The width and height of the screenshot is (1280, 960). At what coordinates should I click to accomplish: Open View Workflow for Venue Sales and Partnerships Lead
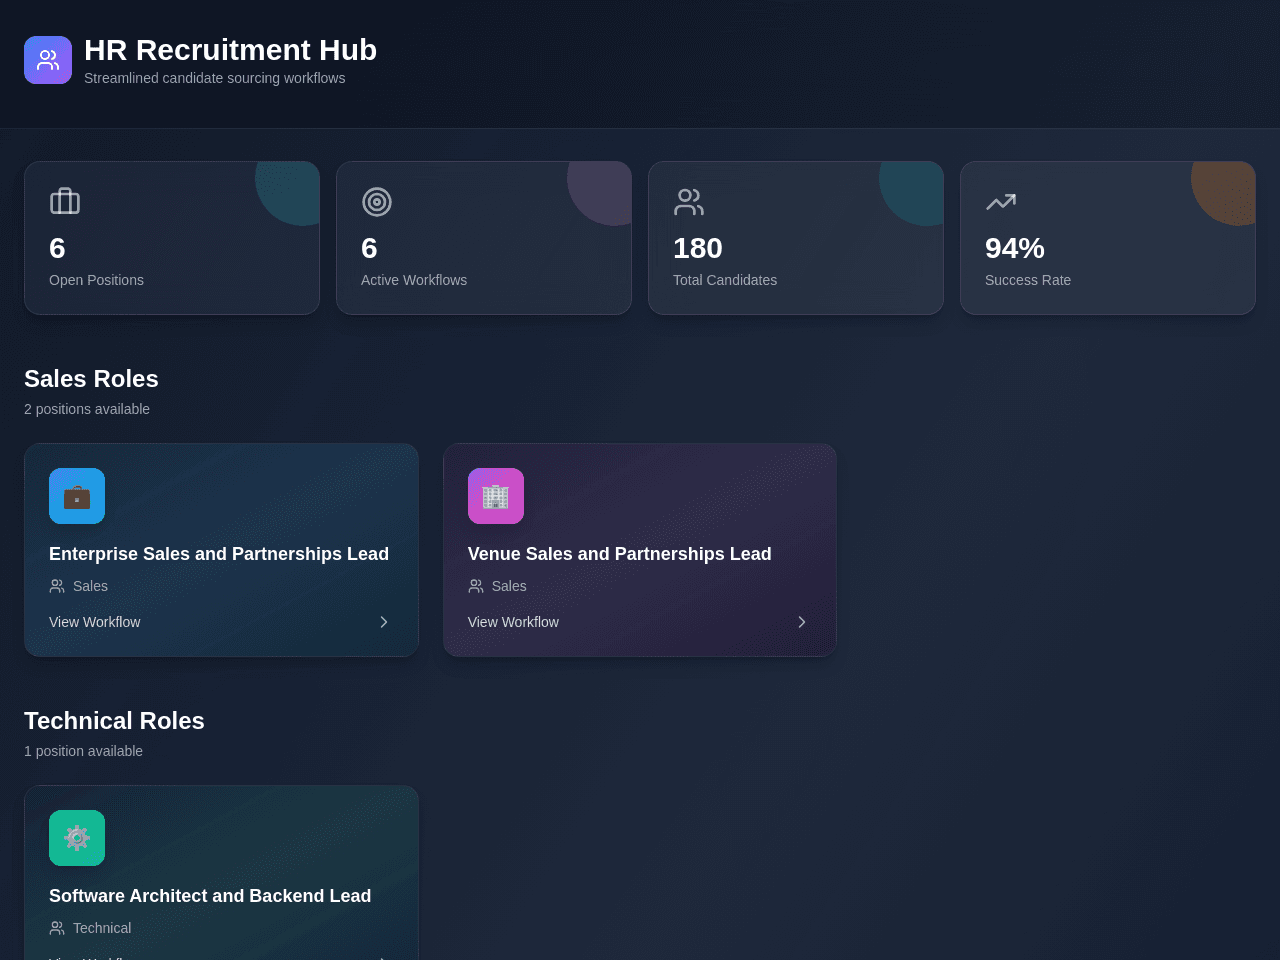tap(513, 622)
